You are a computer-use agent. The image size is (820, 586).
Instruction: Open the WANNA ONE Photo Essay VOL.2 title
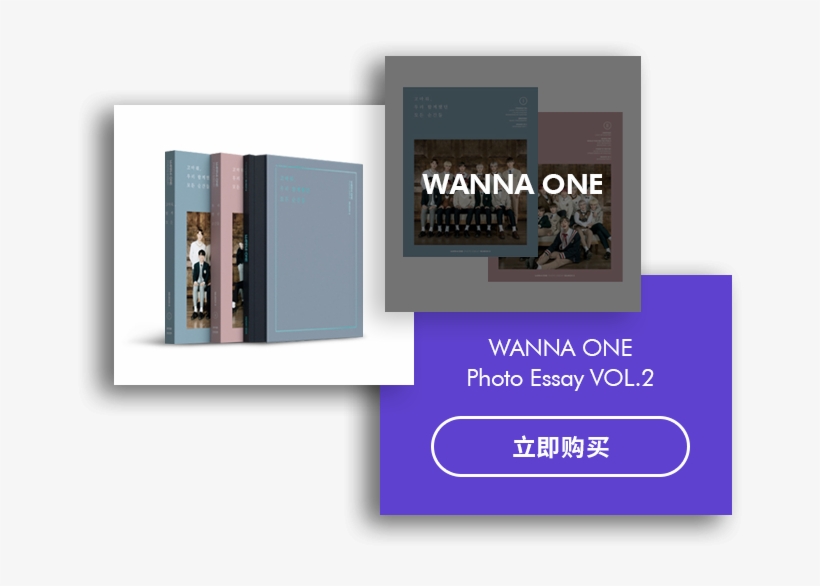point(560,363)
